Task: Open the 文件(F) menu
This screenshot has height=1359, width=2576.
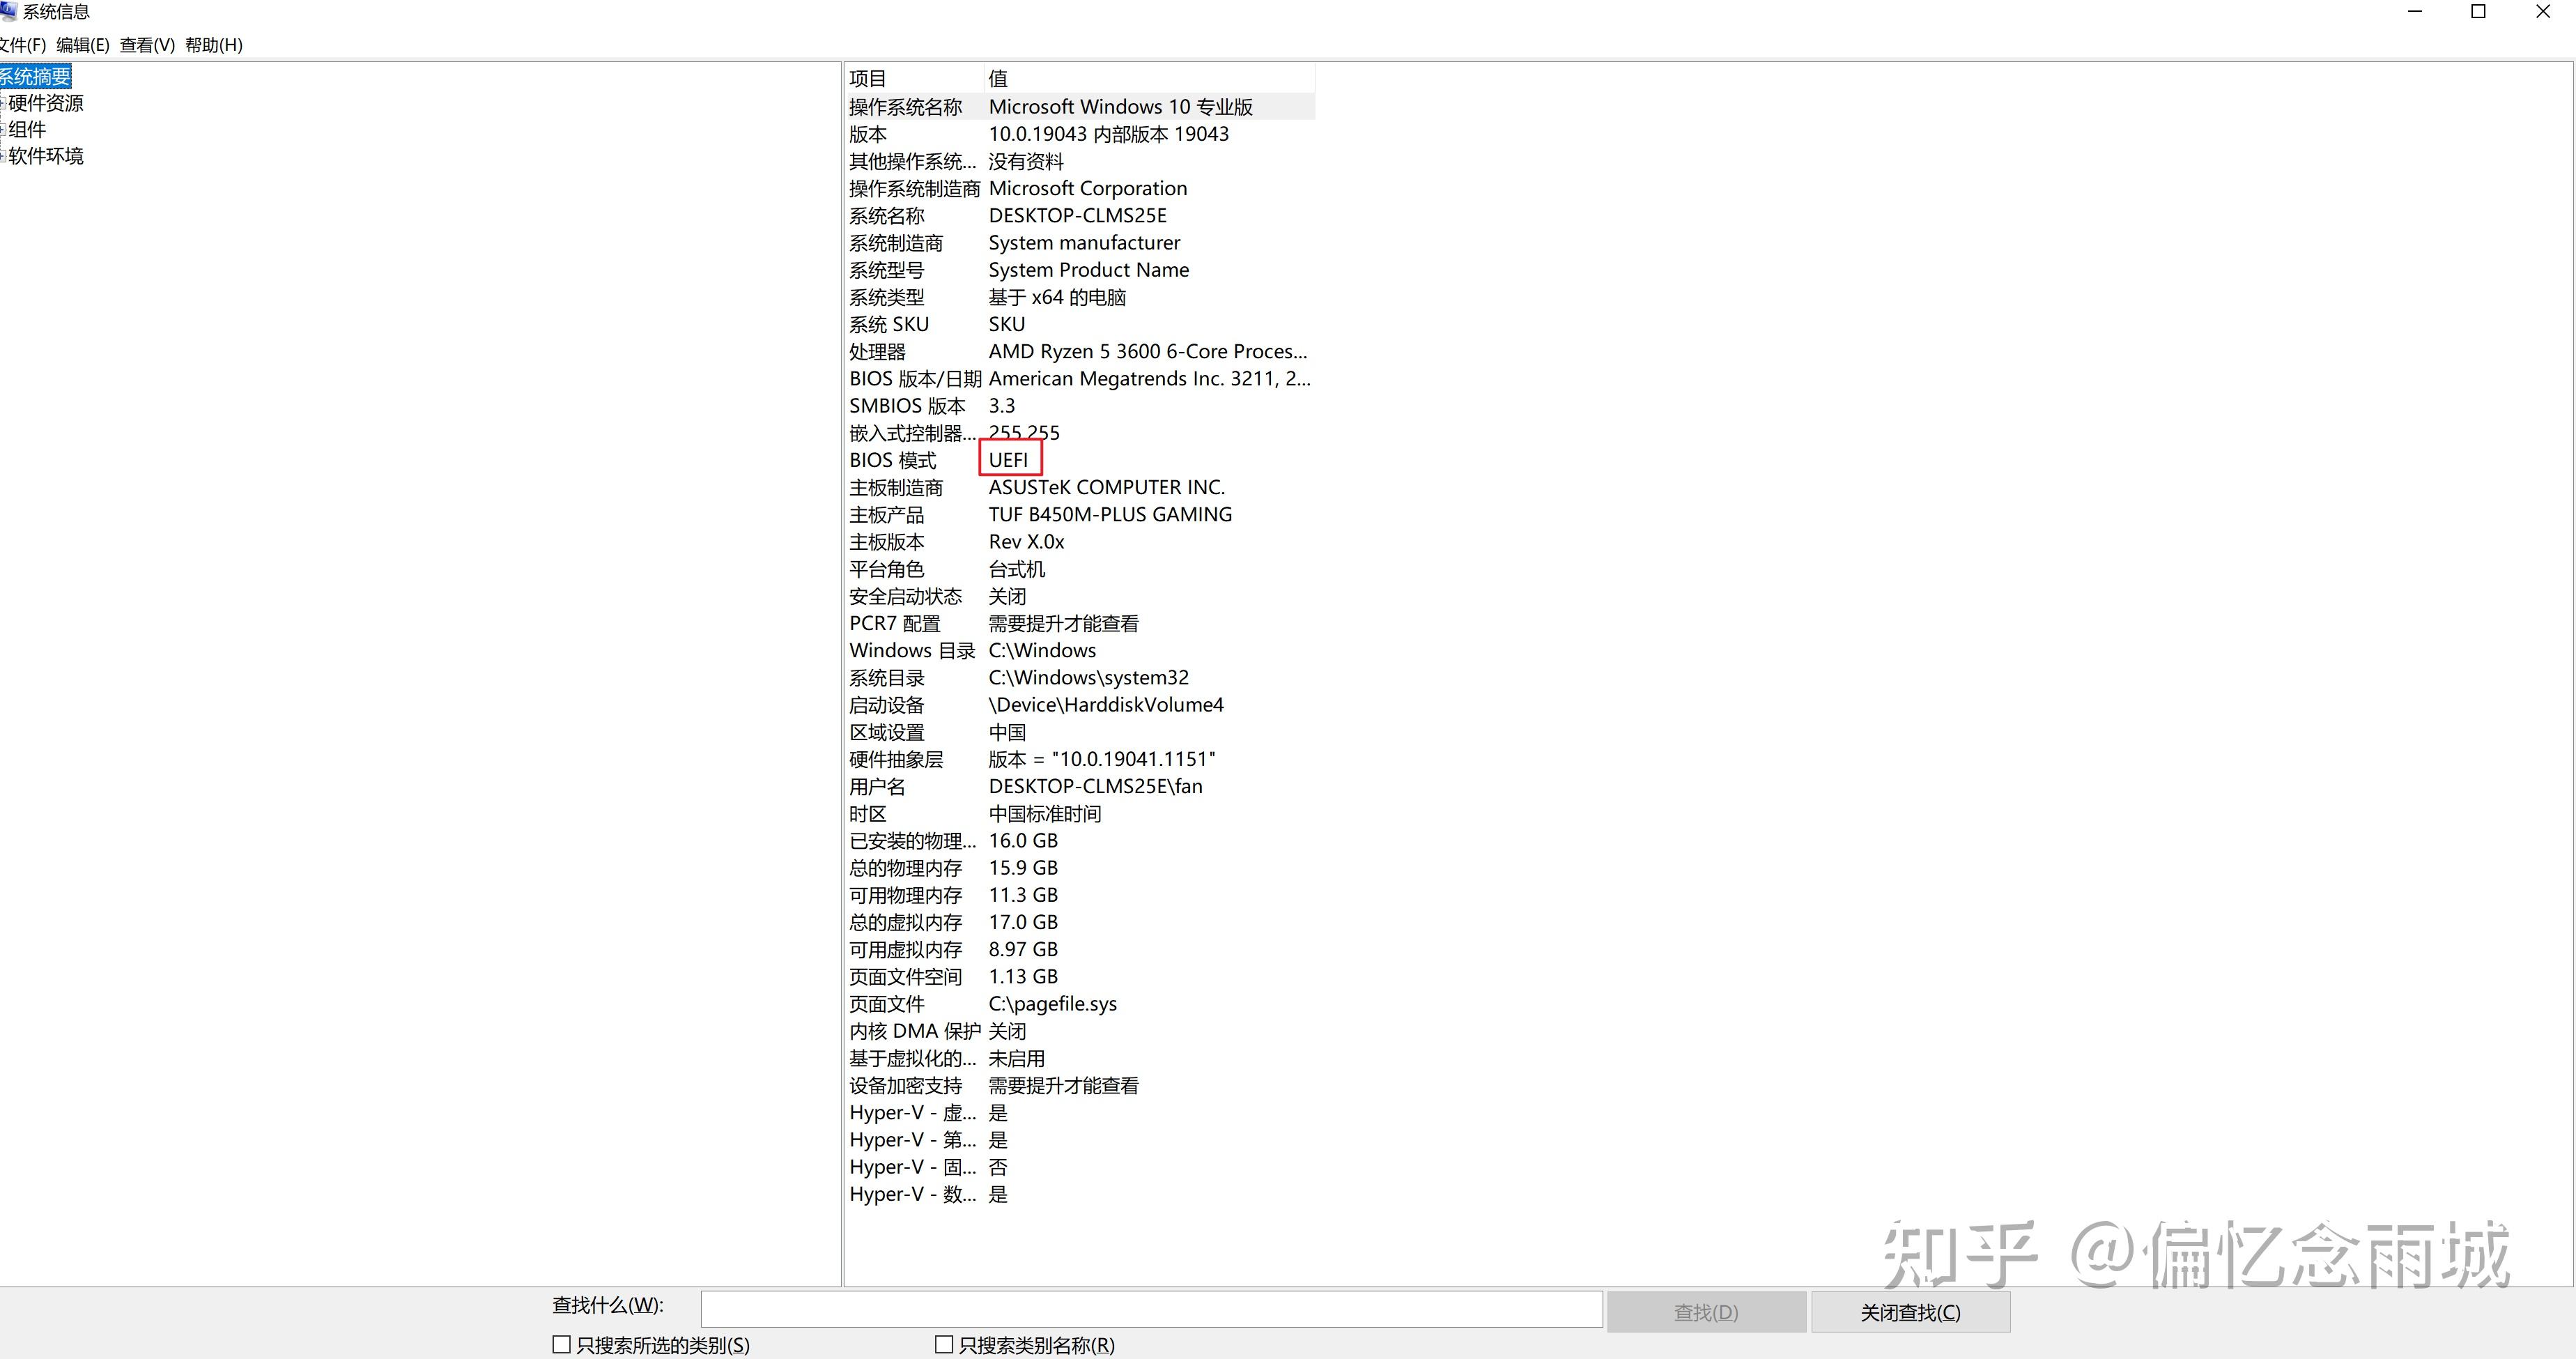Action: point(22,45)
